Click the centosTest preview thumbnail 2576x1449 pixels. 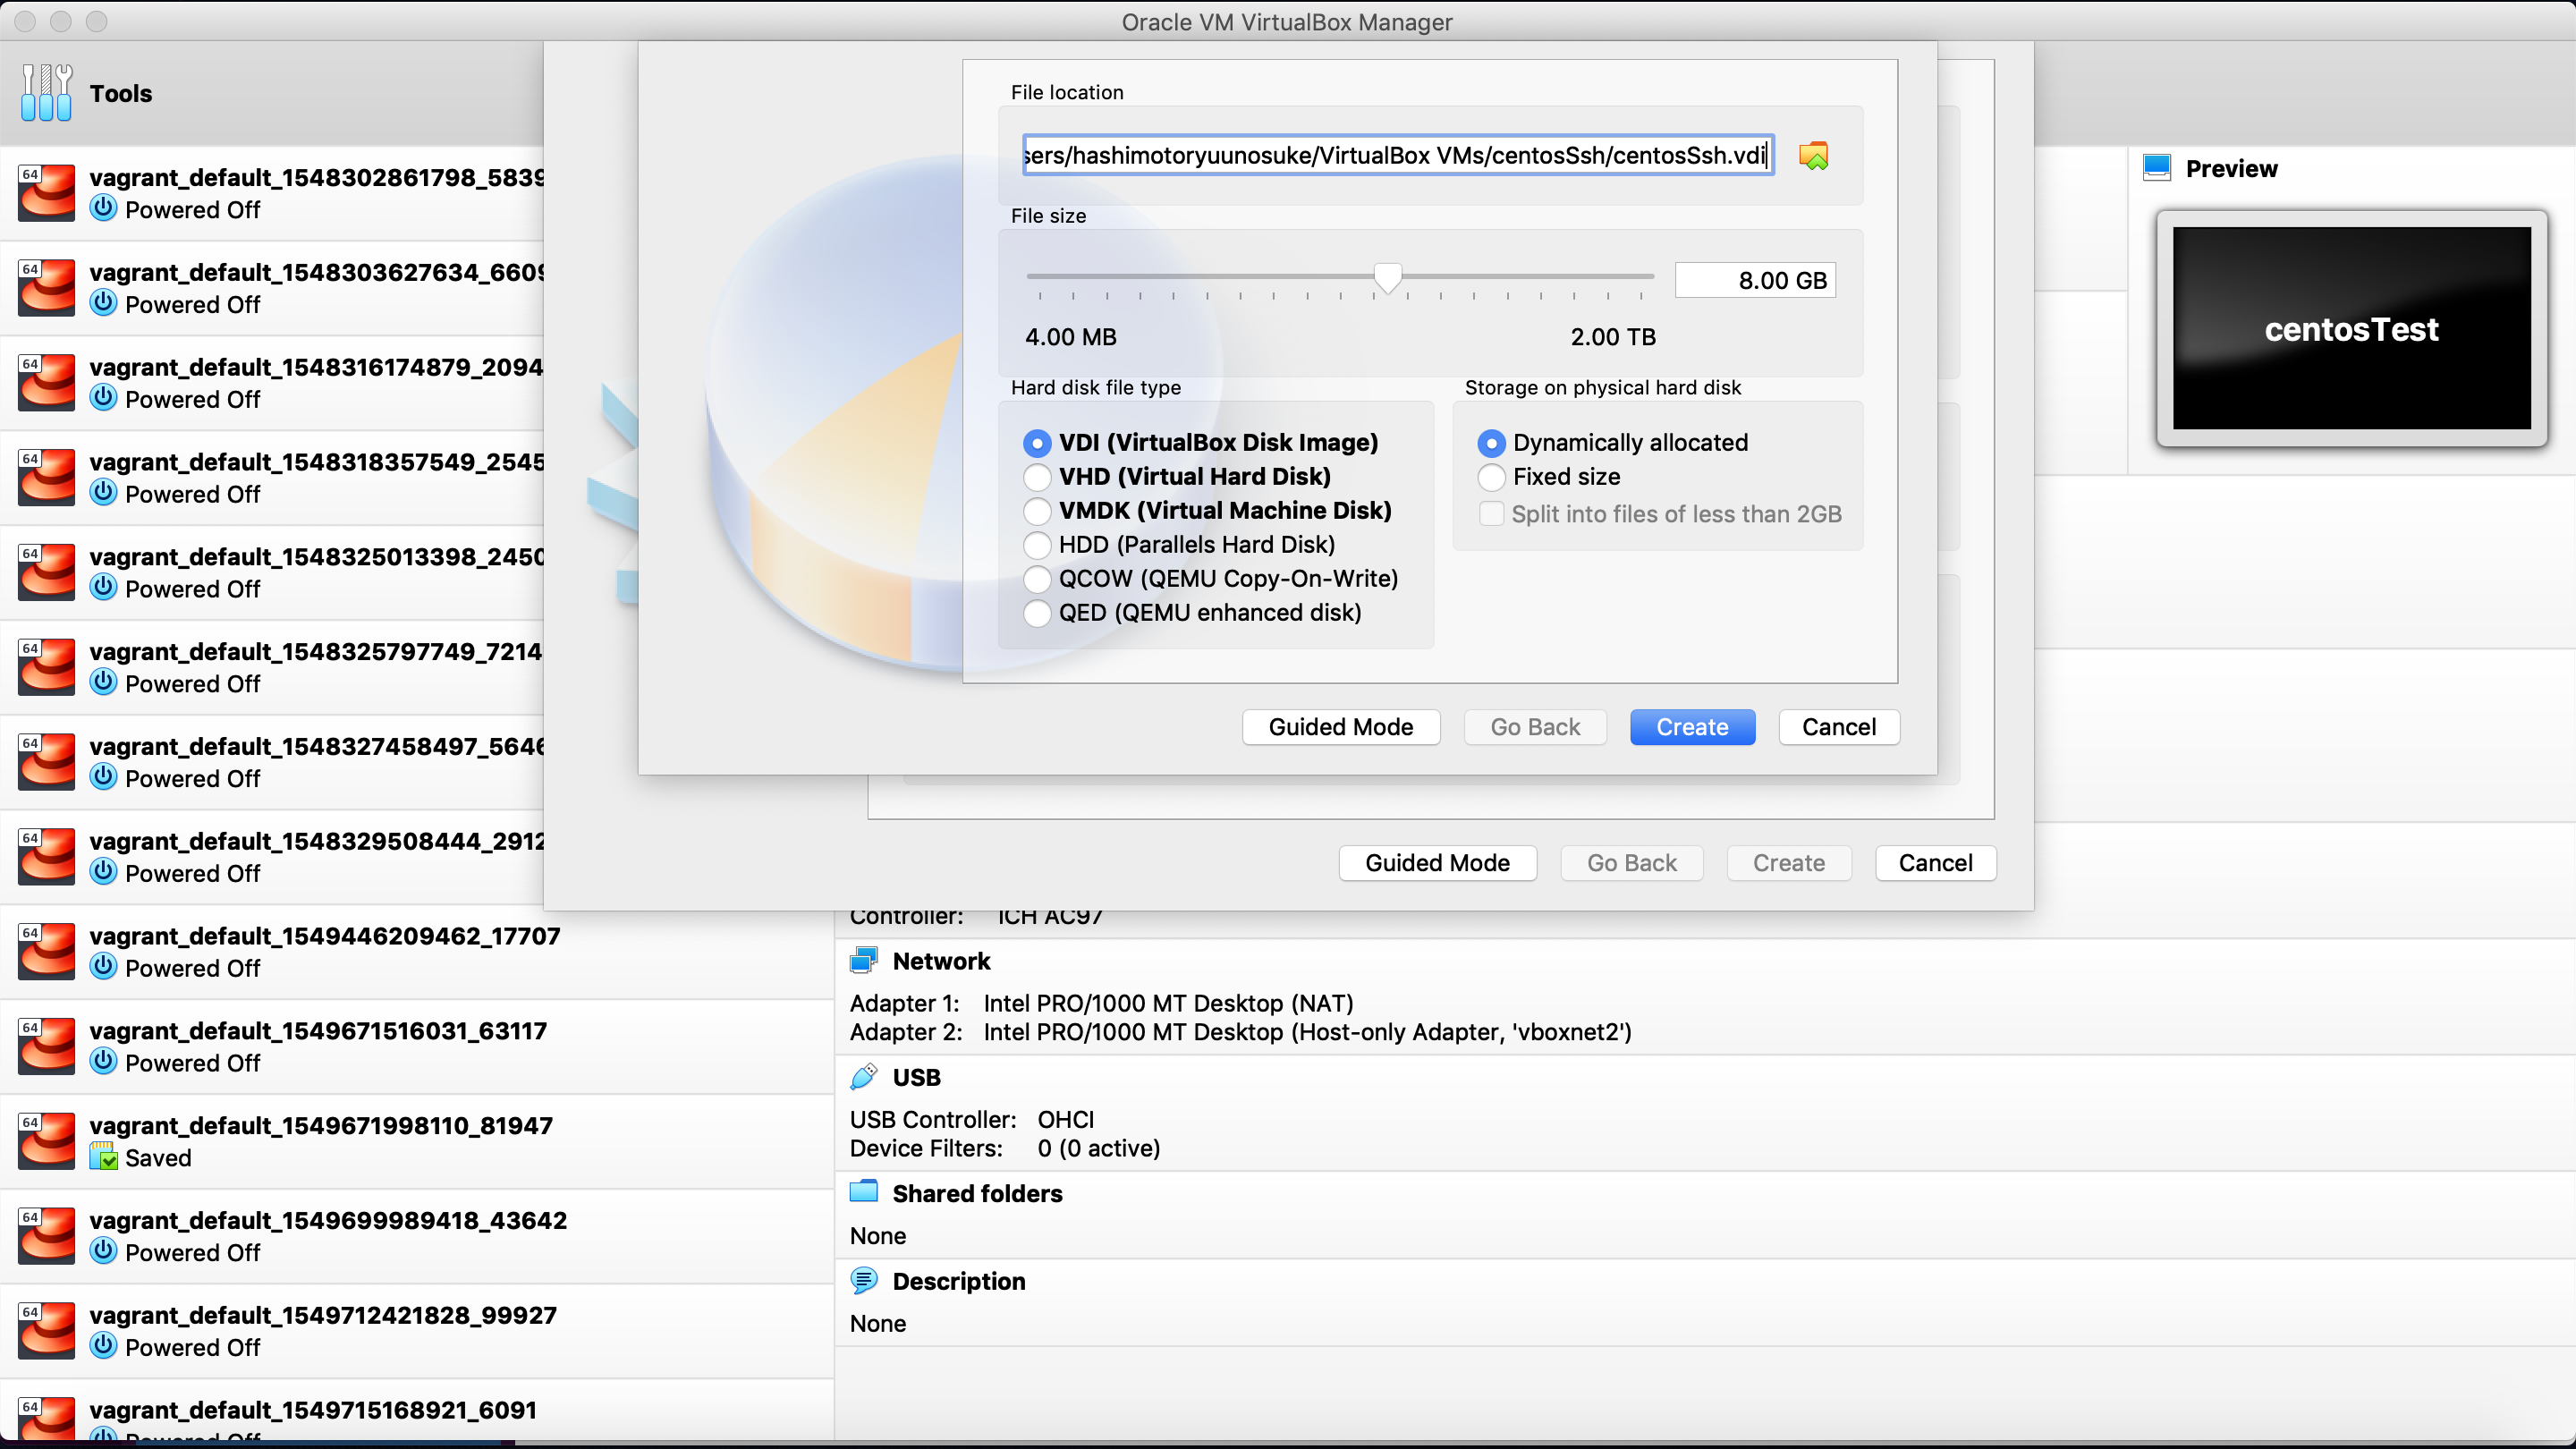[x=2351, y=328]
